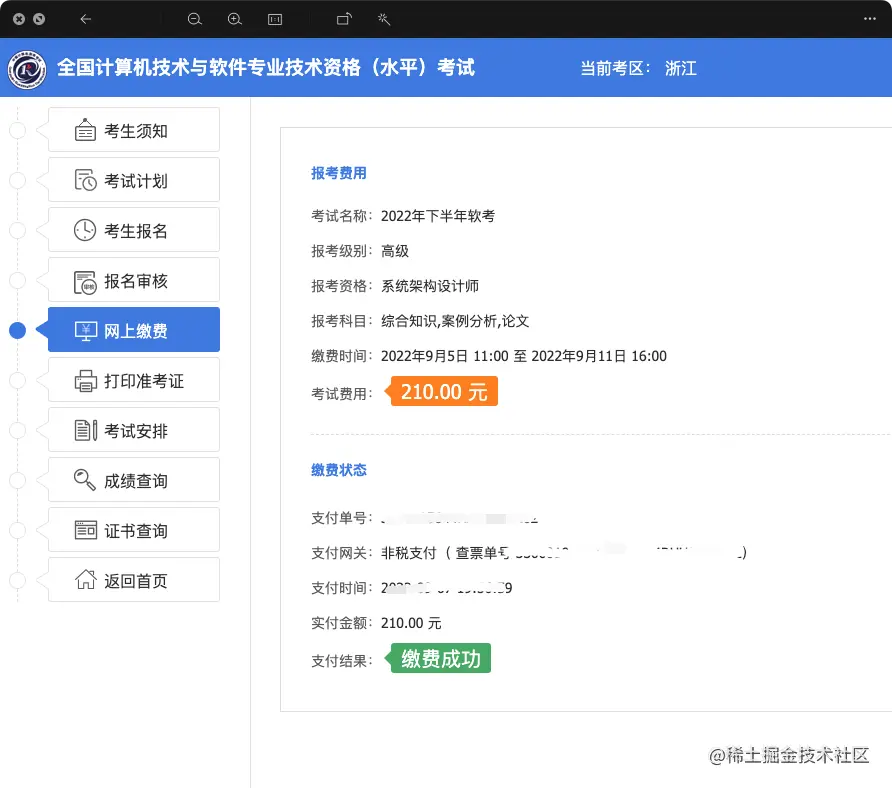Click the 返回首页 house icon

tap(86, 579)
